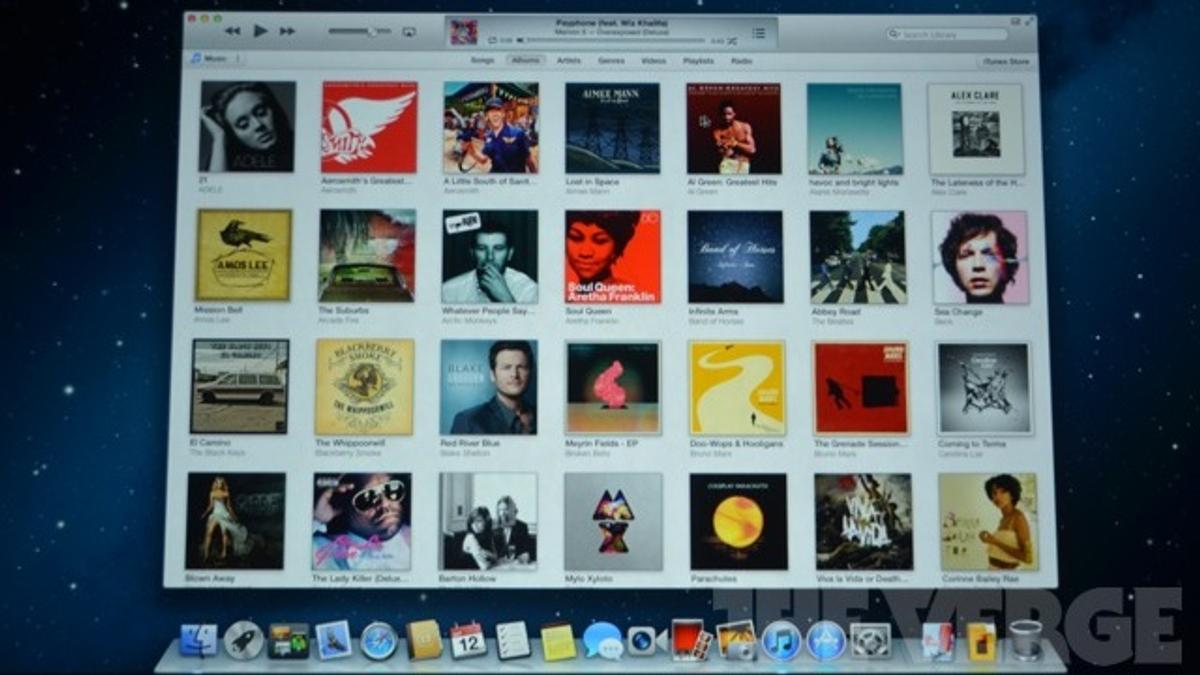Switch to the Songs tab
The width and height of the screenshot is (1200, 675).
[483, 61]
